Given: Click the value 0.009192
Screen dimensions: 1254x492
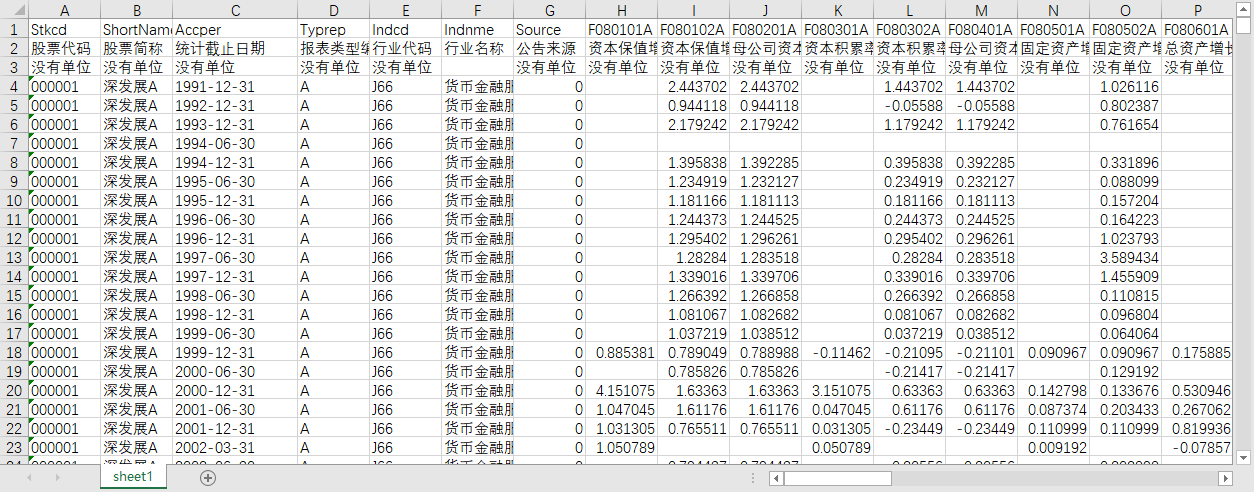Looking at the screenshot, I should click(x=1054, y=448).
